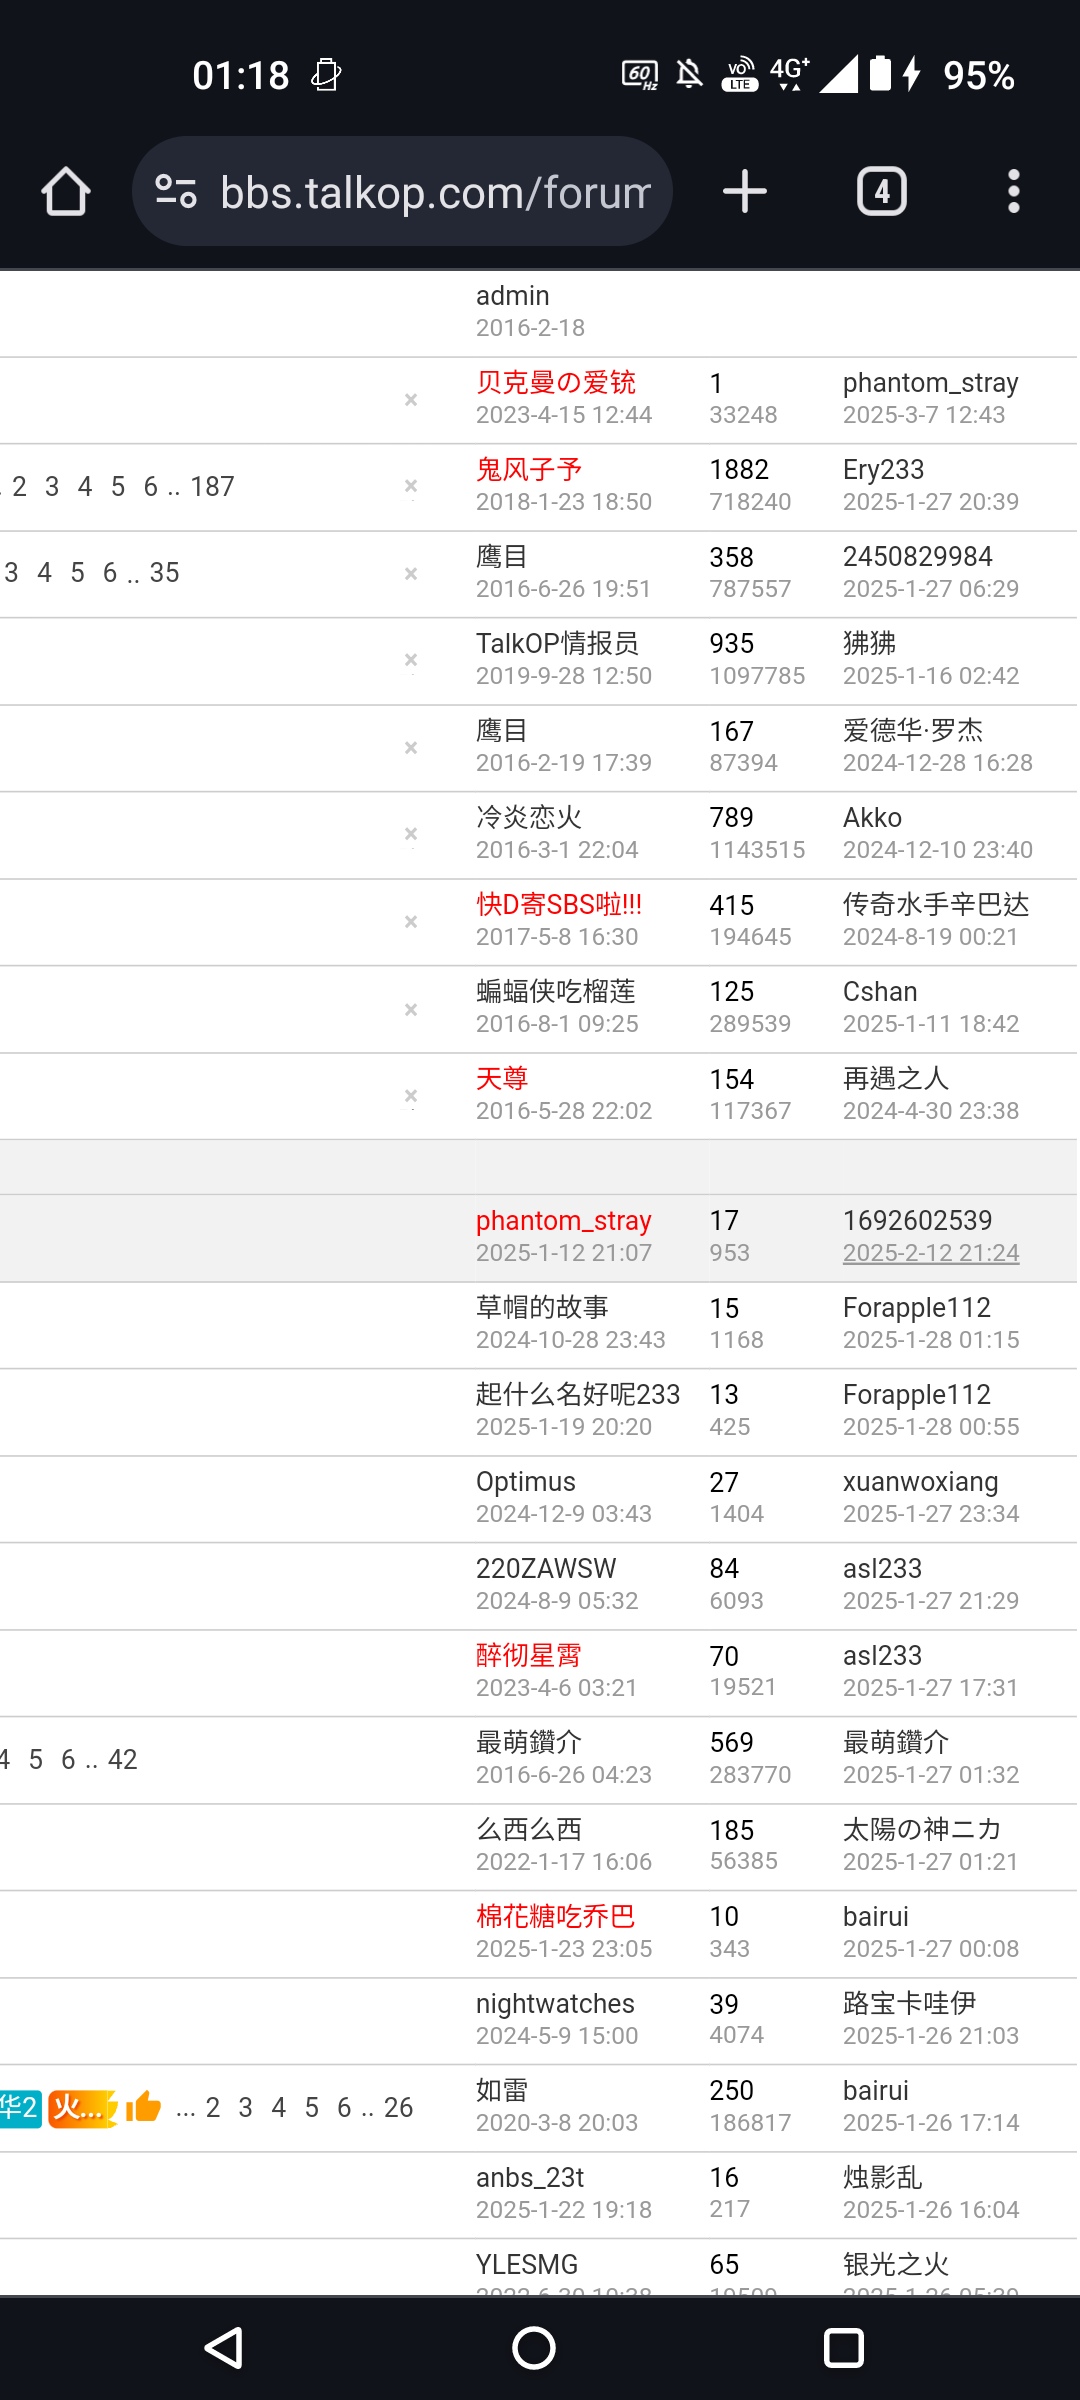The height and width of the screenshot is (2400, 1080).
Task: Open last poster Cshan profile
Action: 880,991
